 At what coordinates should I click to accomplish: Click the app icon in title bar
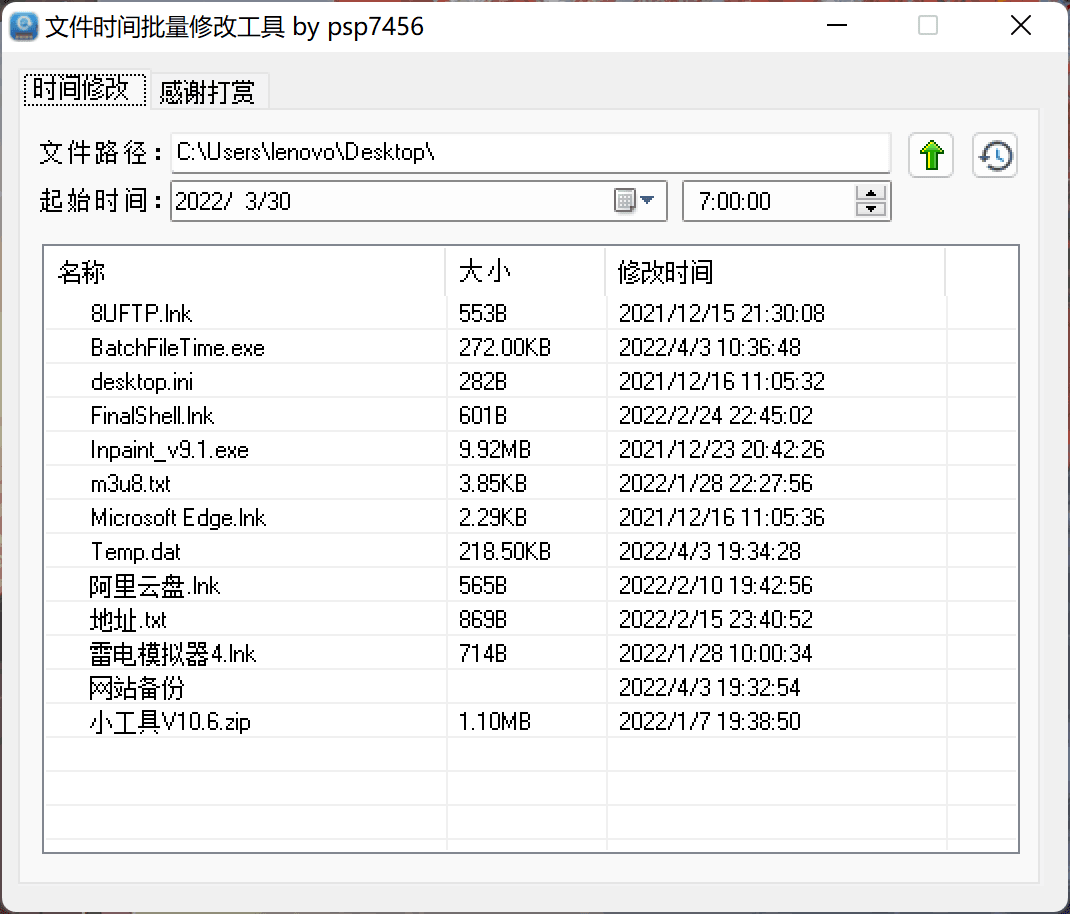24,26
